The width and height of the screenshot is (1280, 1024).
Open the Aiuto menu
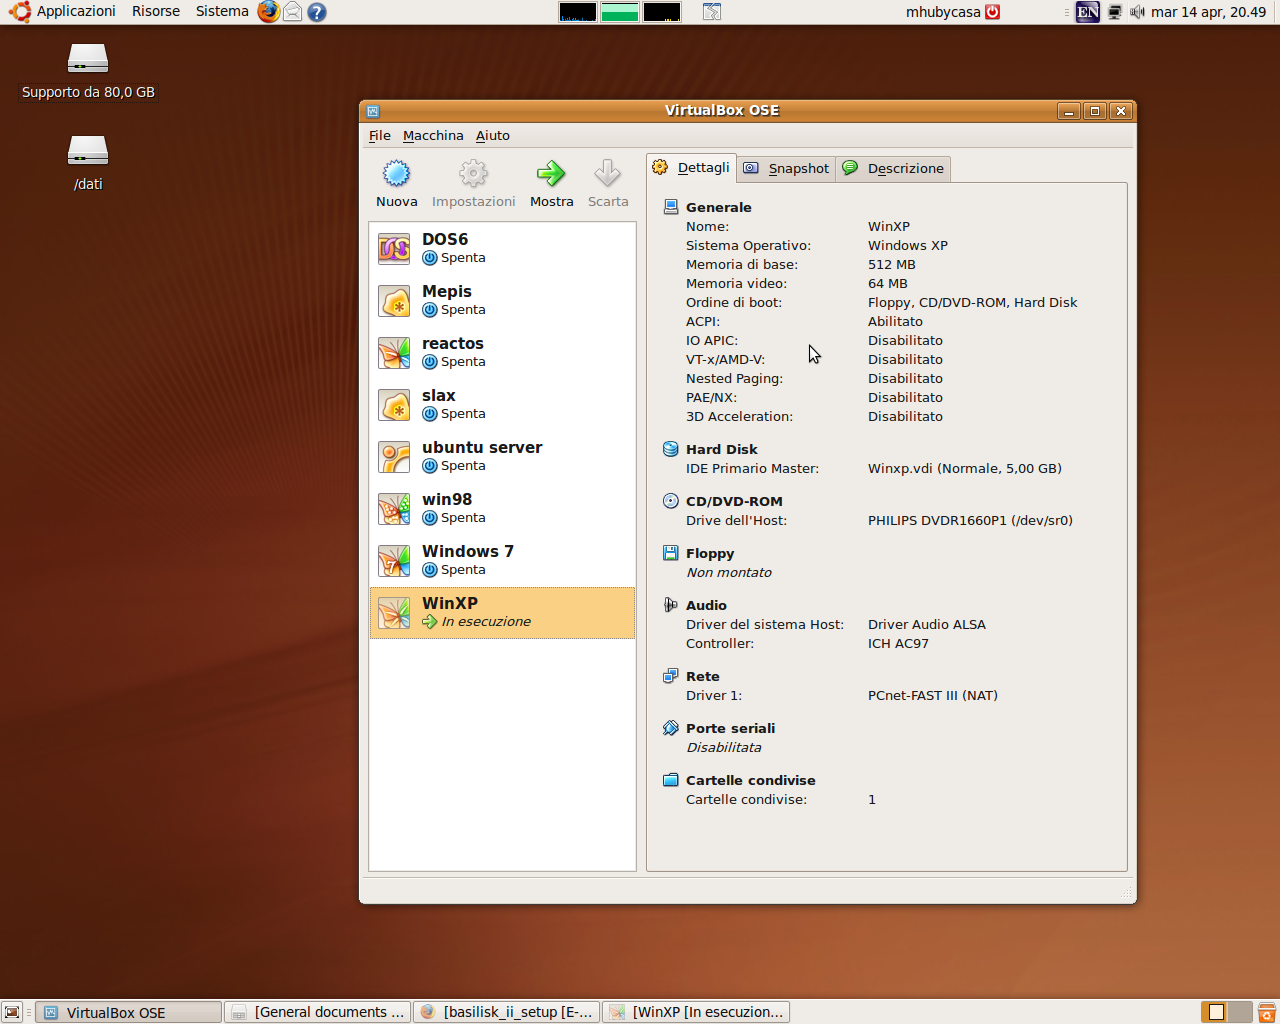pyautogui.click(x=493, y=136)
